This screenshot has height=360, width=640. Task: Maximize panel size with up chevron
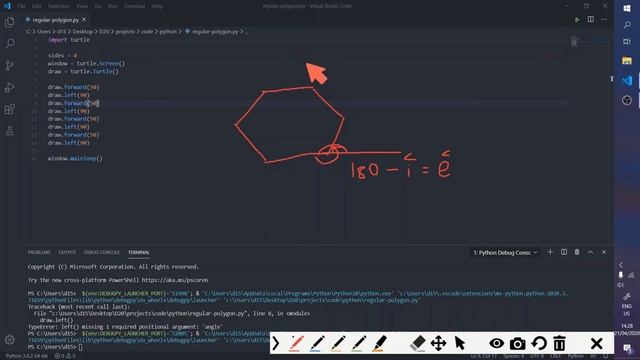[590, 252]
